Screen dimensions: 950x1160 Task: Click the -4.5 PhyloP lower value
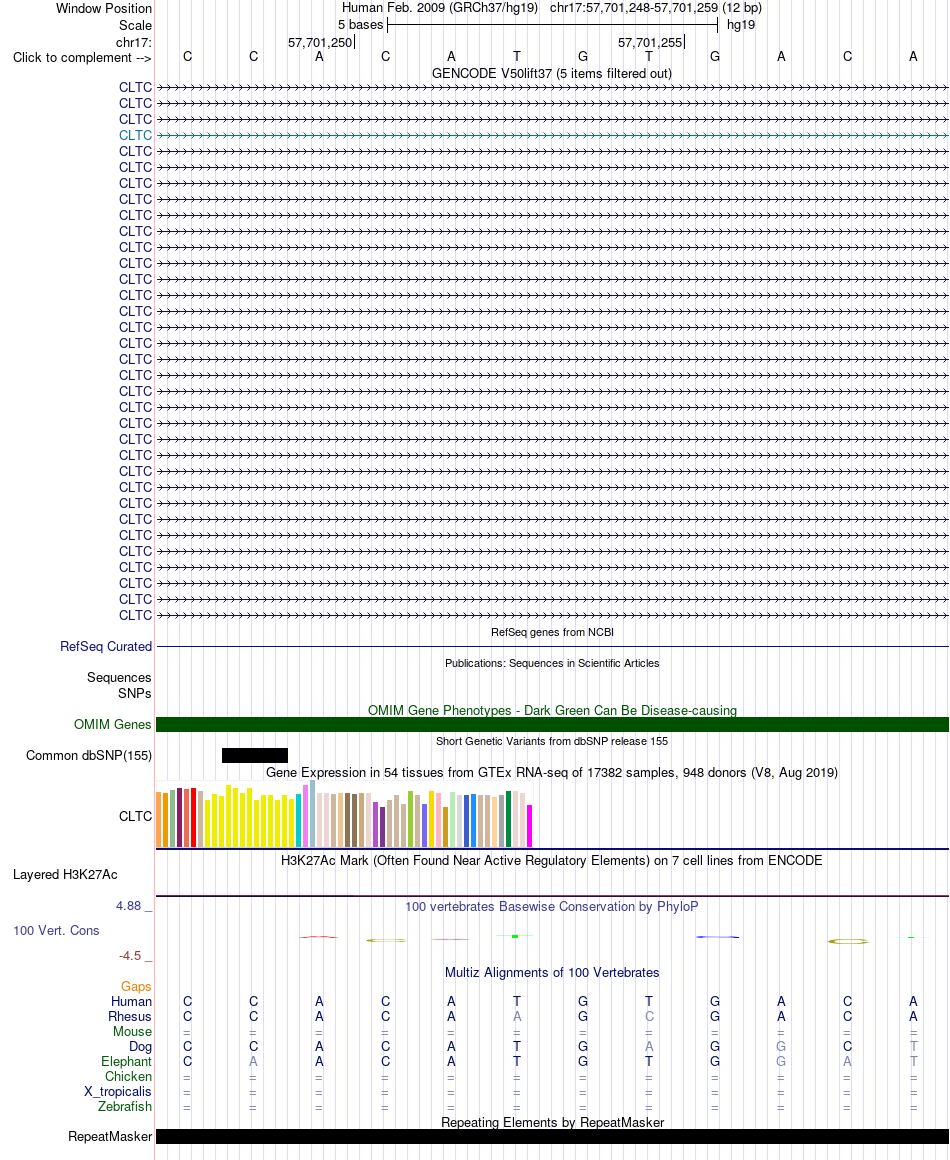pyautogui.click(x=130, y=957)
